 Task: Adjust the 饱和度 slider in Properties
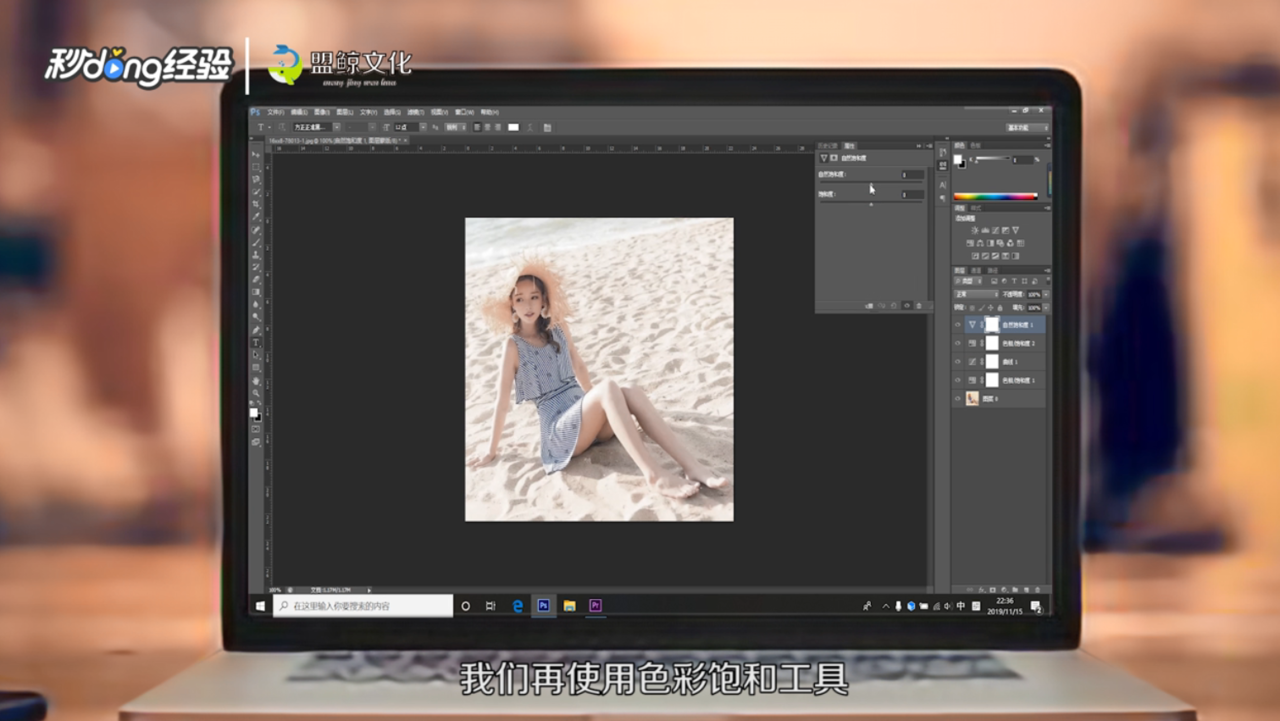tap(871, 203)
